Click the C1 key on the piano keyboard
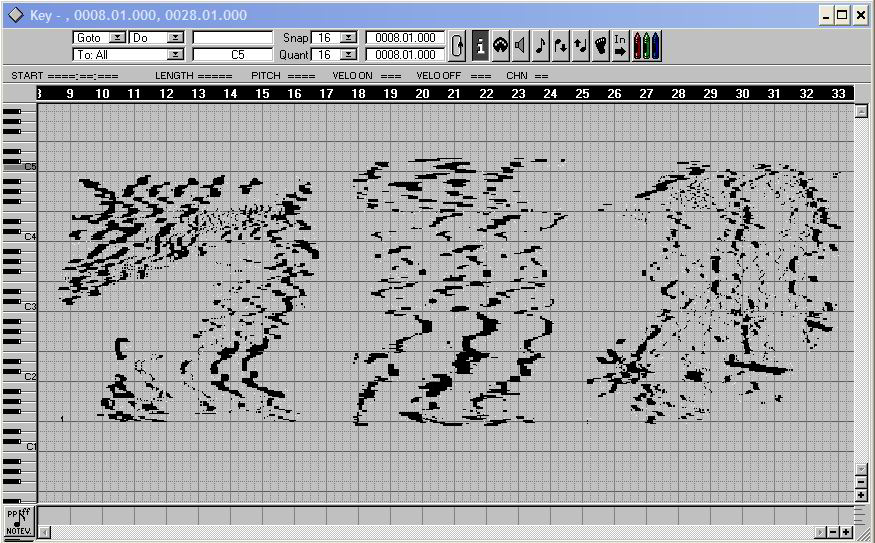The height and width of the screenshot is (543, 875). [20, 446]
